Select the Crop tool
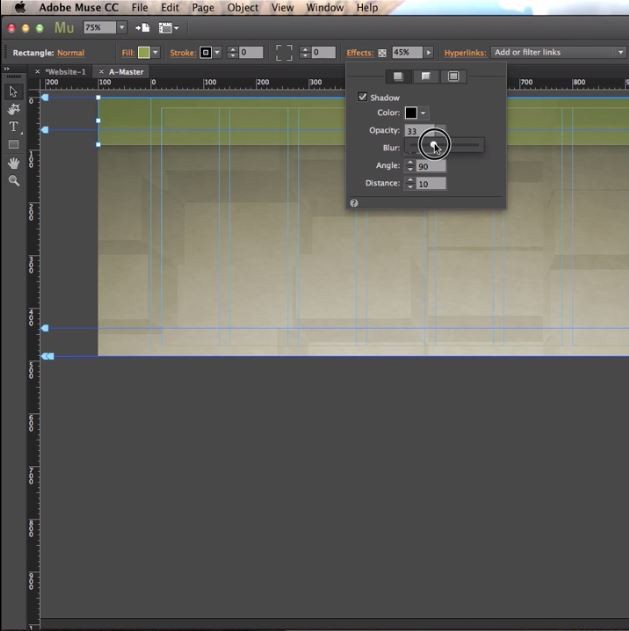 pos(13,109)
